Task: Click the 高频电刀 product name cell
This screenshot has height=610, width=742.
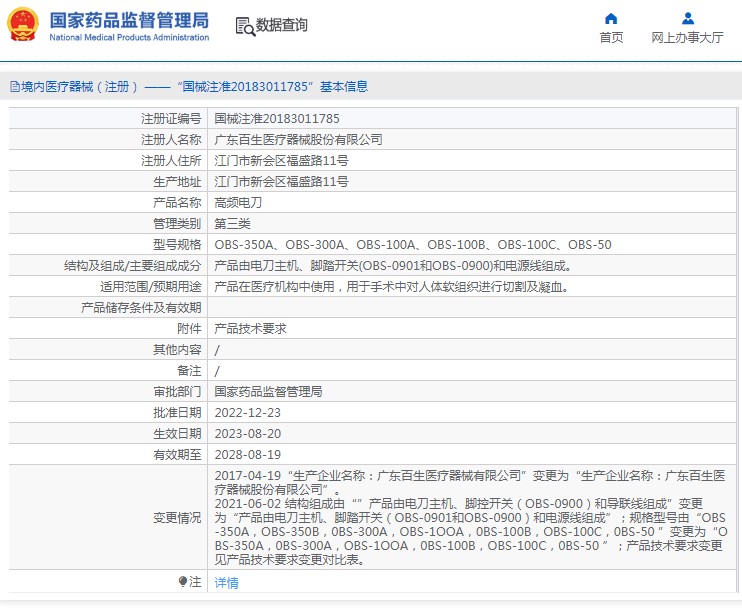Action: pyautogui.click(x=472, y=203)
